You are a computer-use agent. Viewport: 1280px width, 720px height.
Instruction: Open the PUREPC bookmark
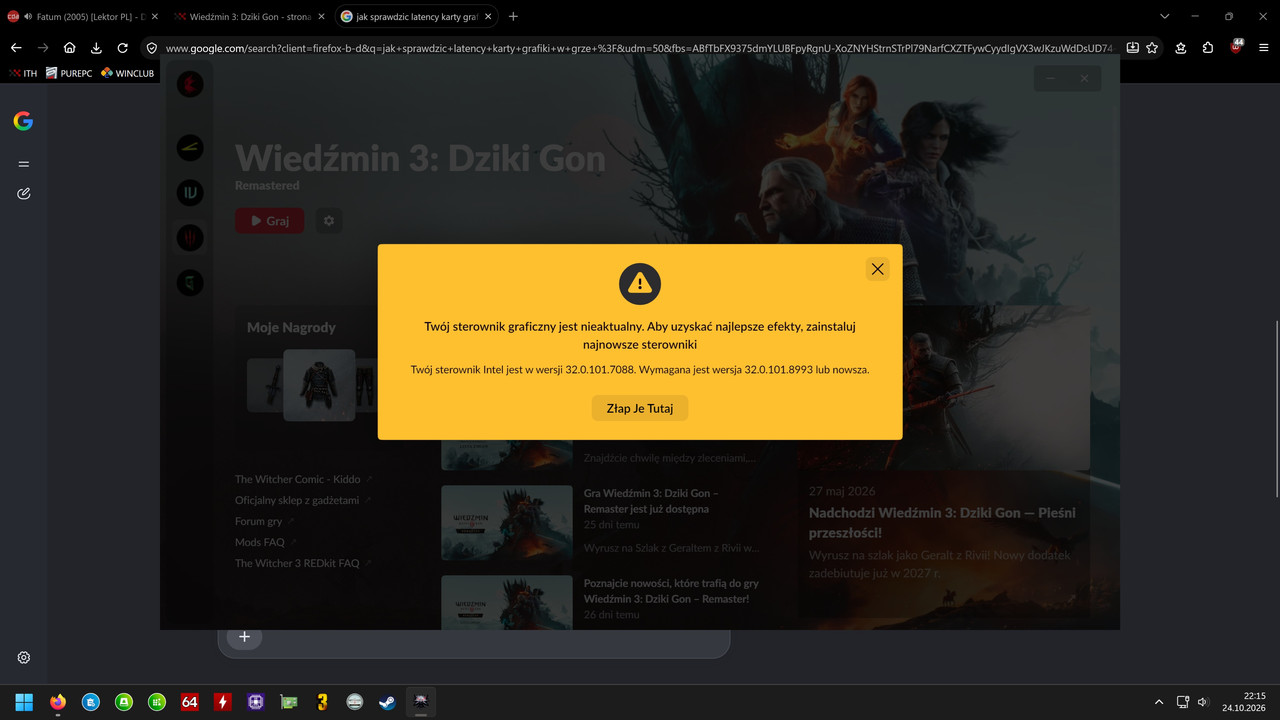pyautogui.click(x=68, y=73)
